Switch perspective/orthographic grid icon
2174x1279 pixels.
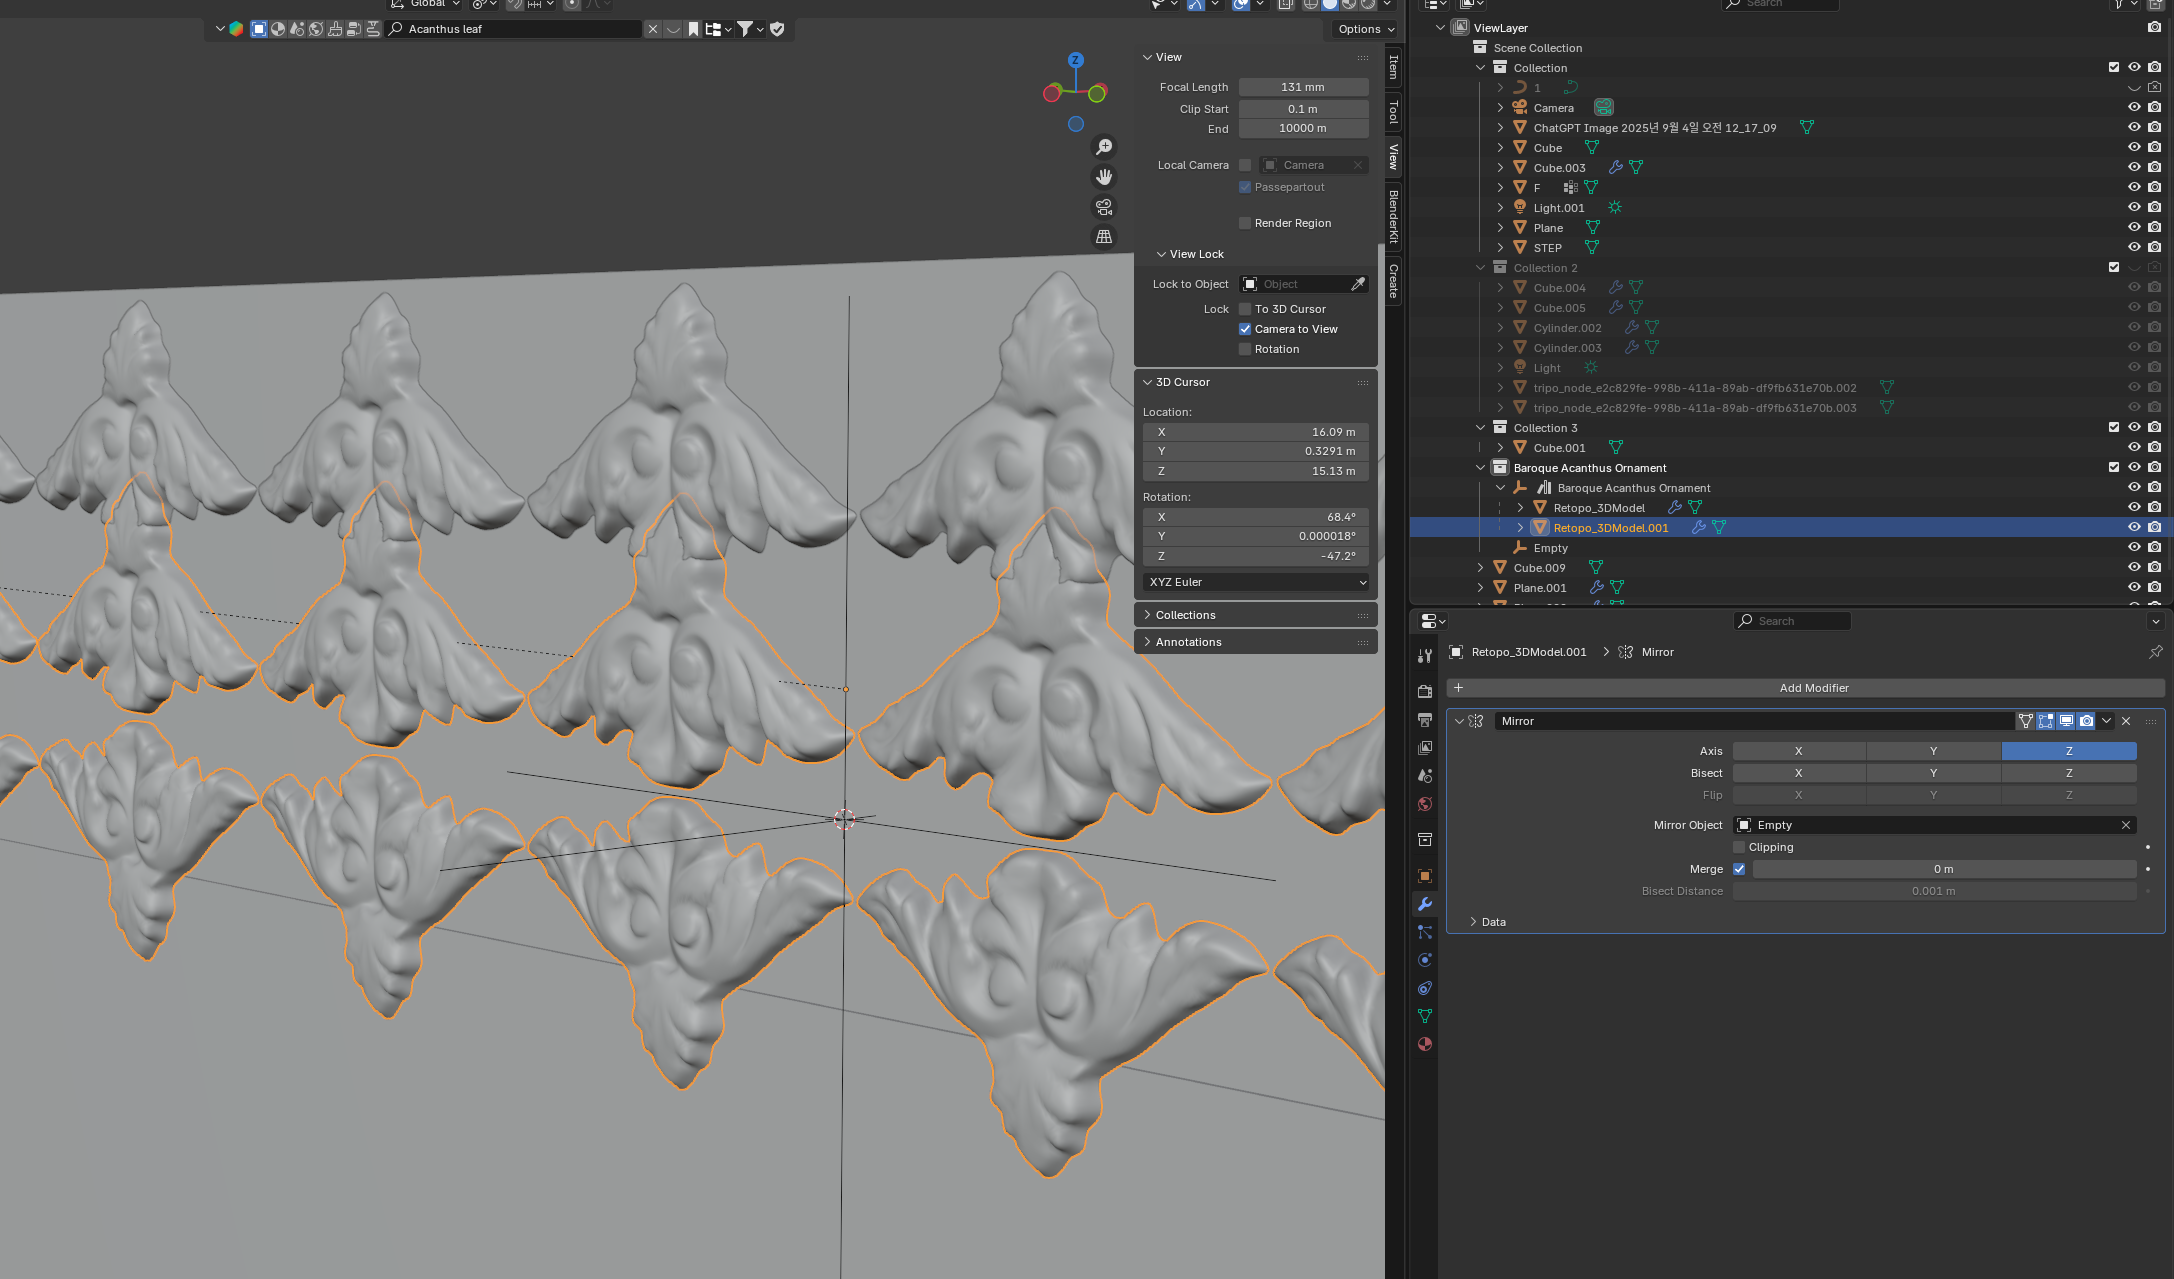tap(1104, 237)
